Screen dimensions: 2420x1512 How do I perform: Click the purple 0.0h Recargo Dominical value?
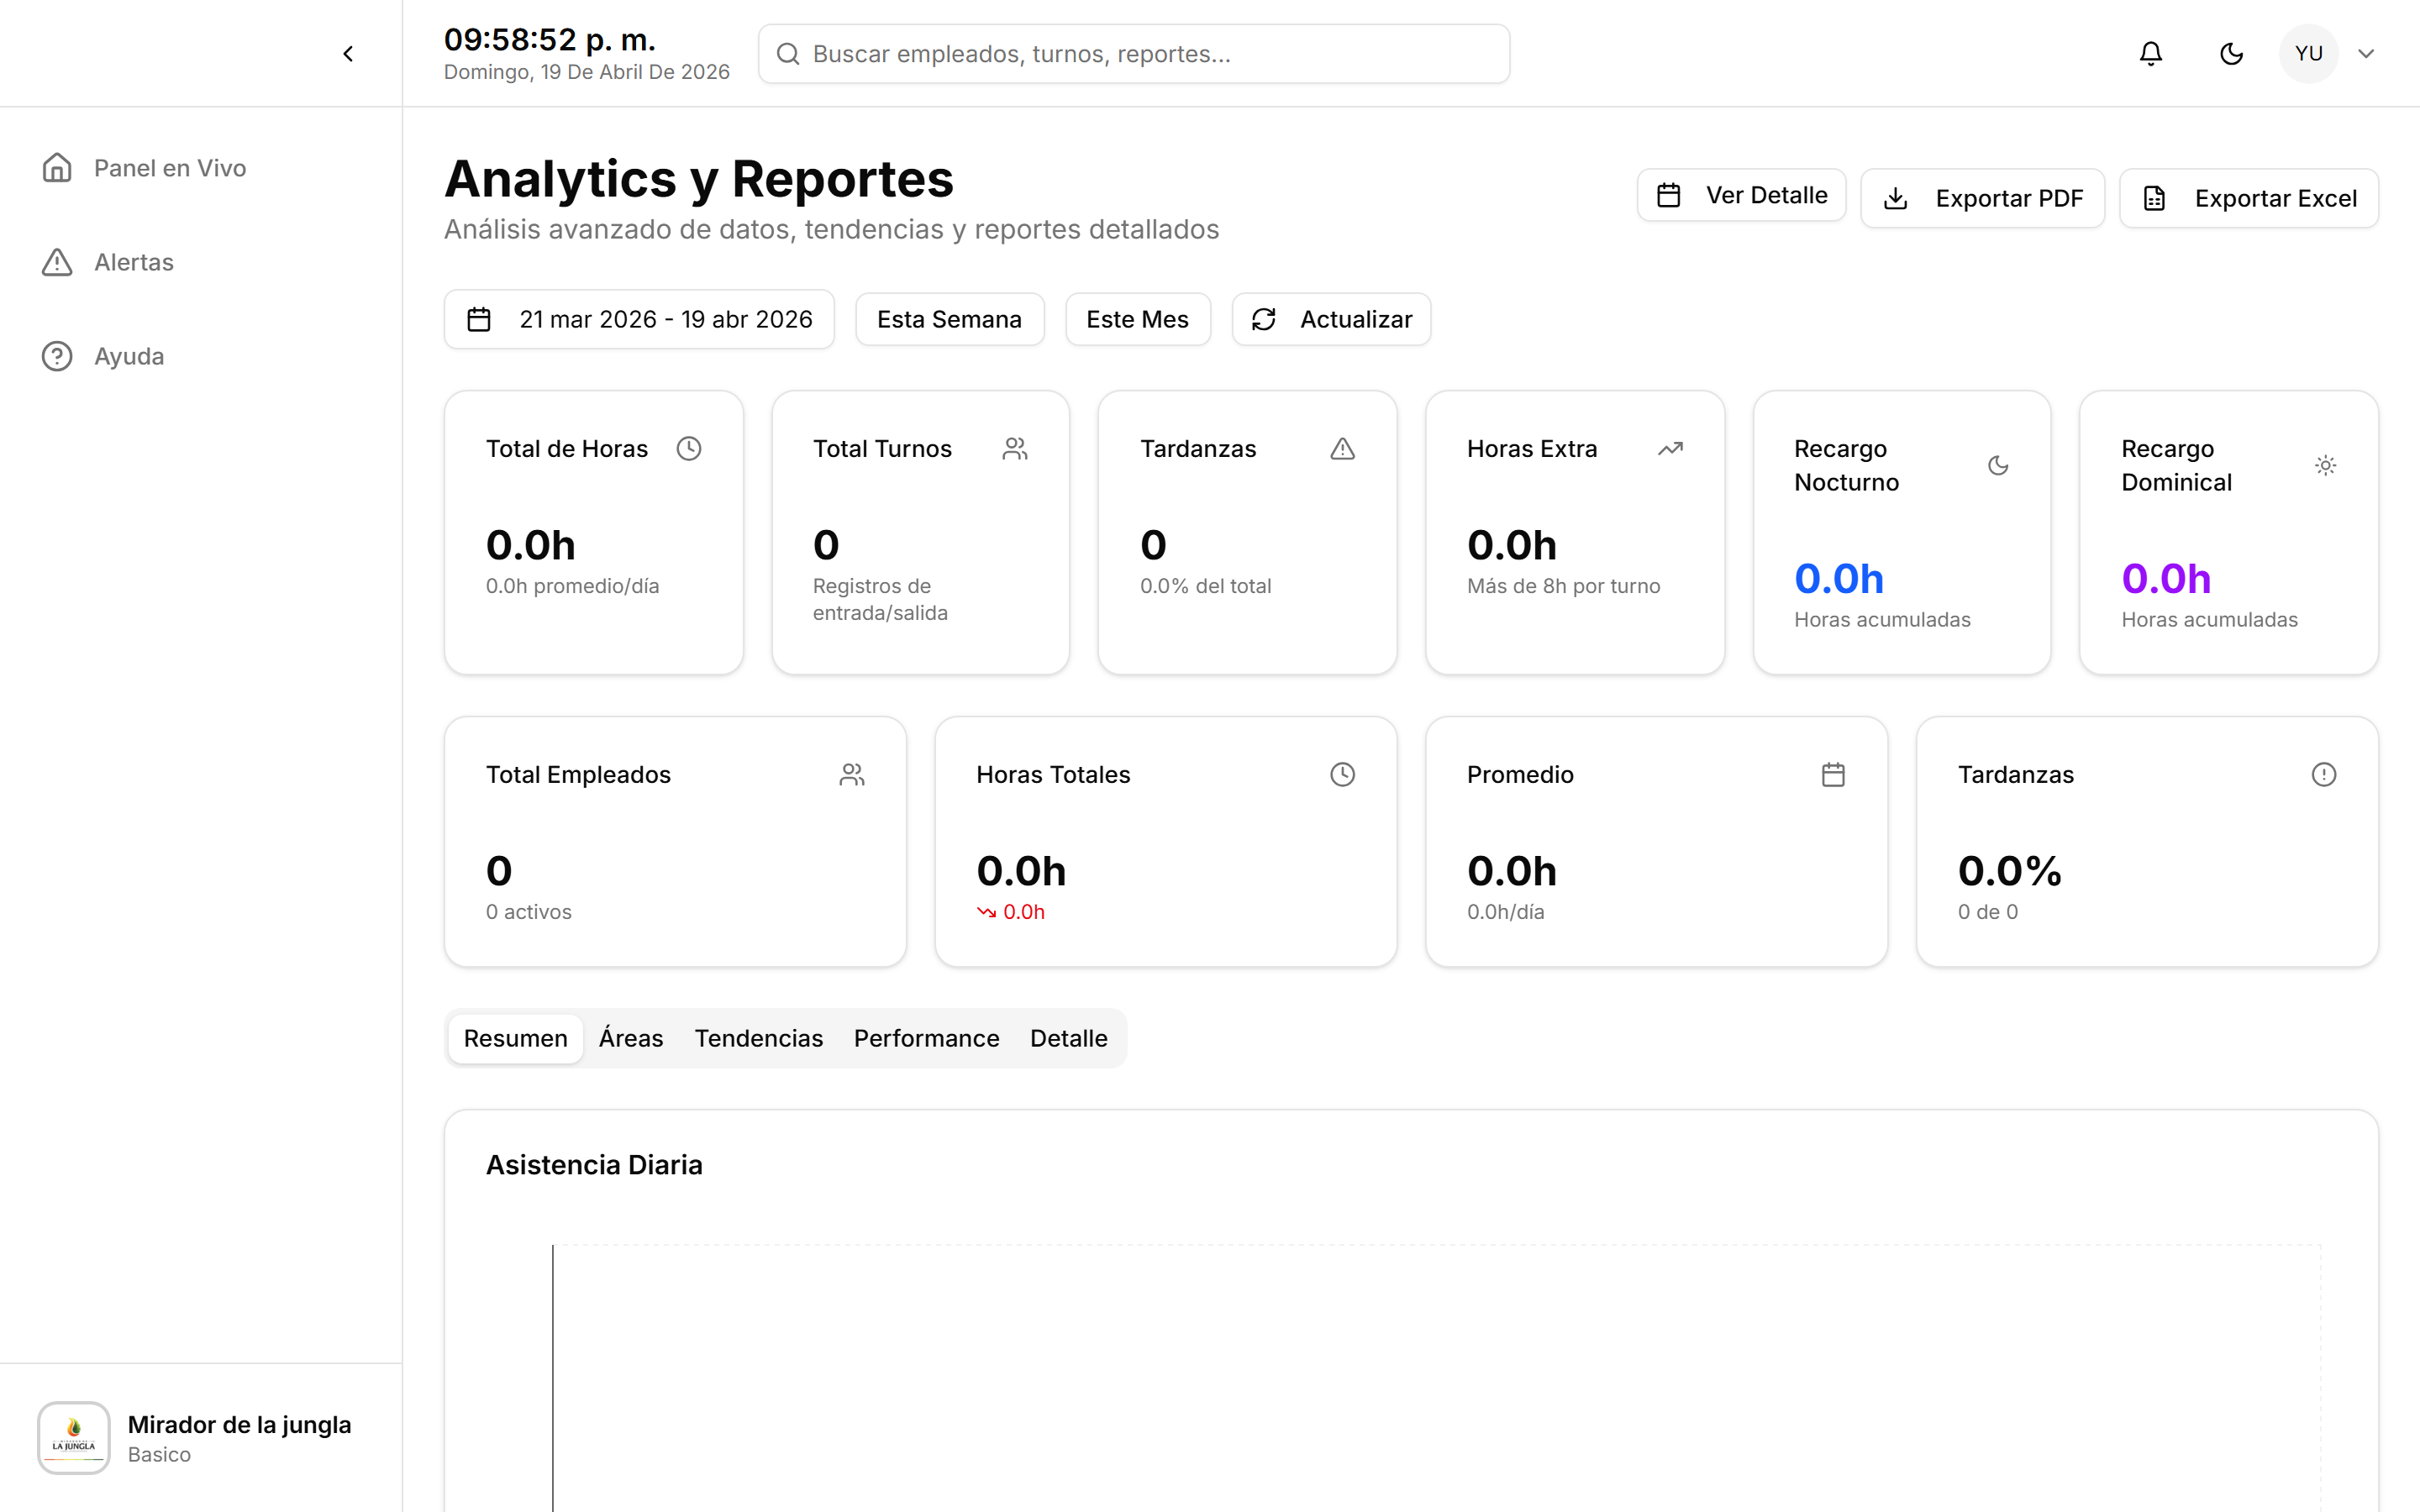[2166, 579]
